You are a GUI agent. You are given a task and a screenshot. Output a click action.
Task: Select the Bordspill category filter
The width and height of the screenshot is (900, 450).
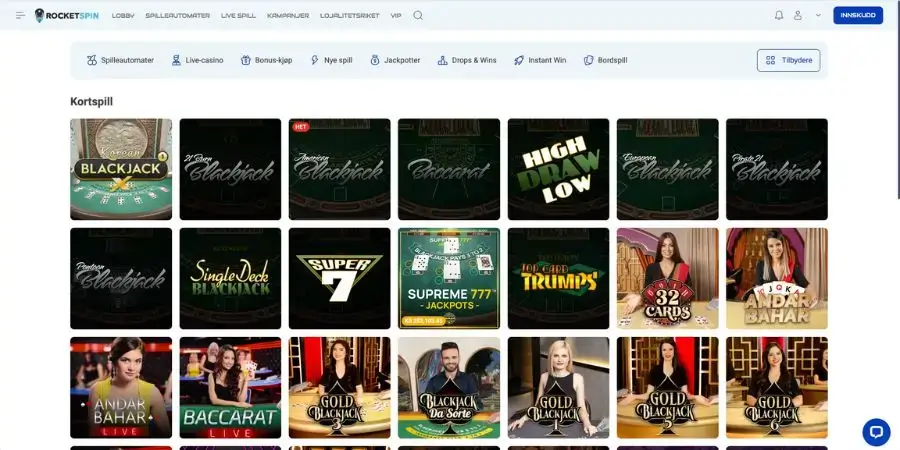click(x=606, y=60)
